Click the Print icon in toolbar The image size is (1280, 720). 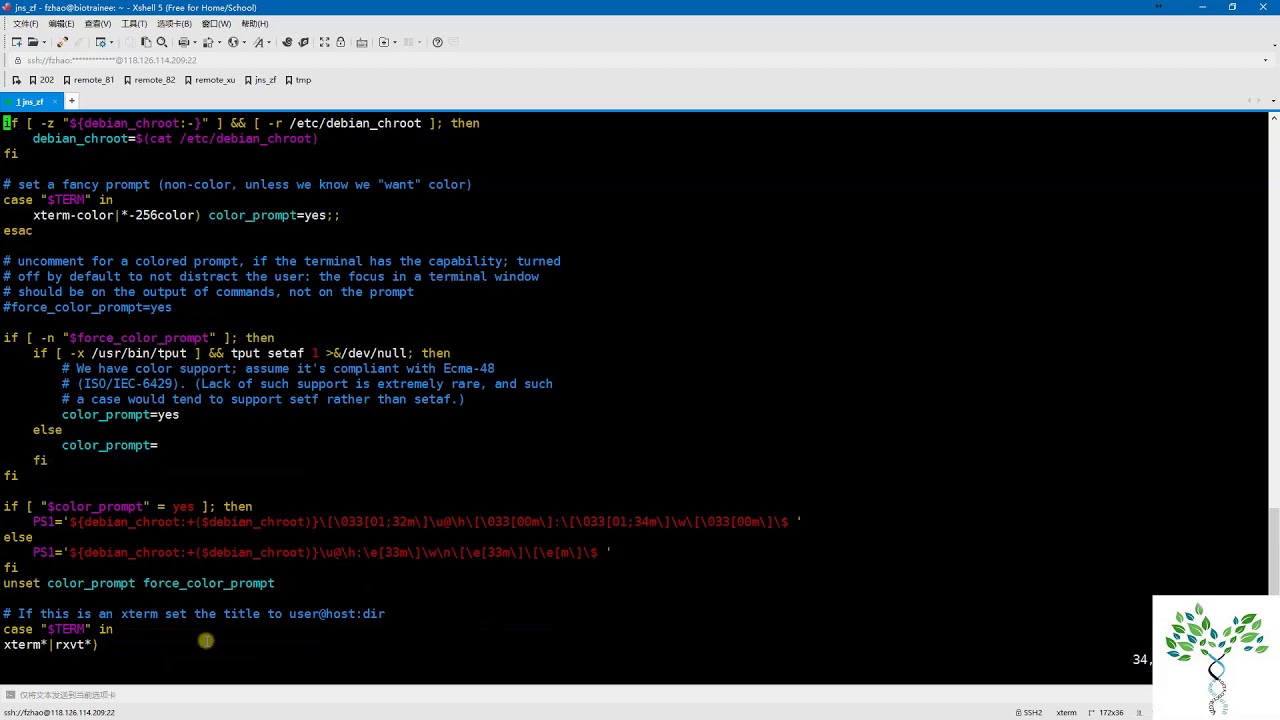(183, 42)
